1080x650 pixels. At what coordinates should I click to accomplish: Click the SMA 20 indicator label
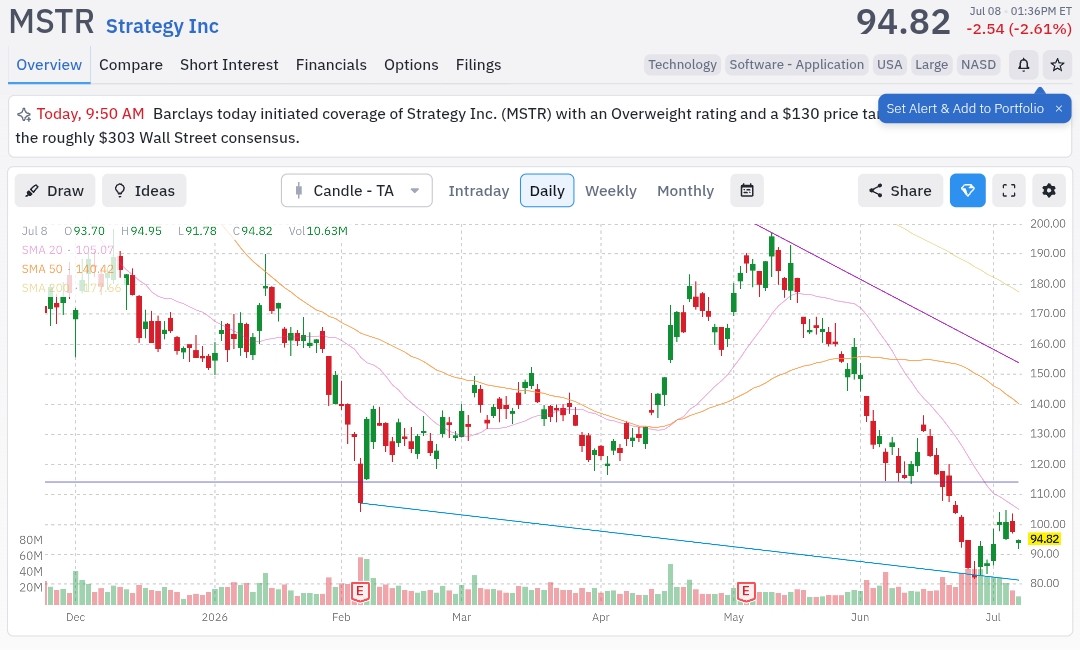68,250
